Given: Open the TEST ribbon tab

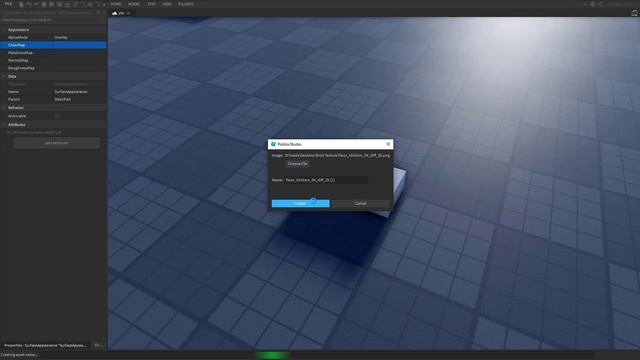Looking at the screenshot, I should pos(151,4).
